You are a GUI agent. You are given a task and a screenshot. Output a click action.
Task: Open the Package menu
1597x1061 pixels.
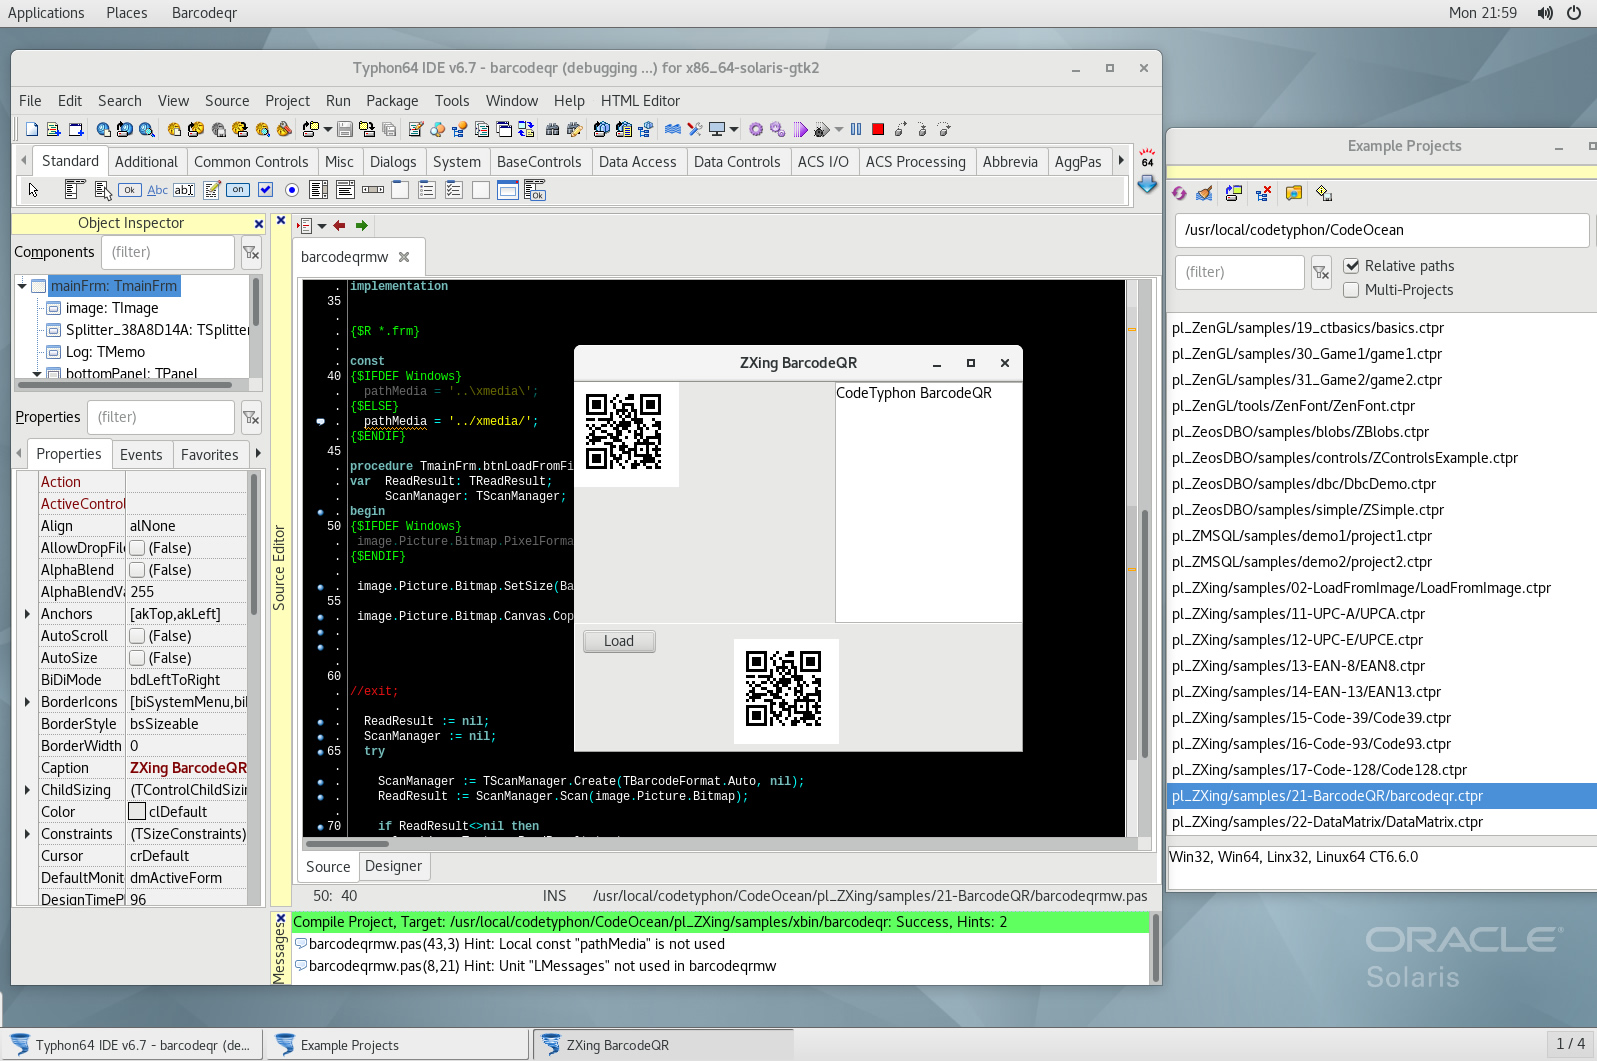392,101
